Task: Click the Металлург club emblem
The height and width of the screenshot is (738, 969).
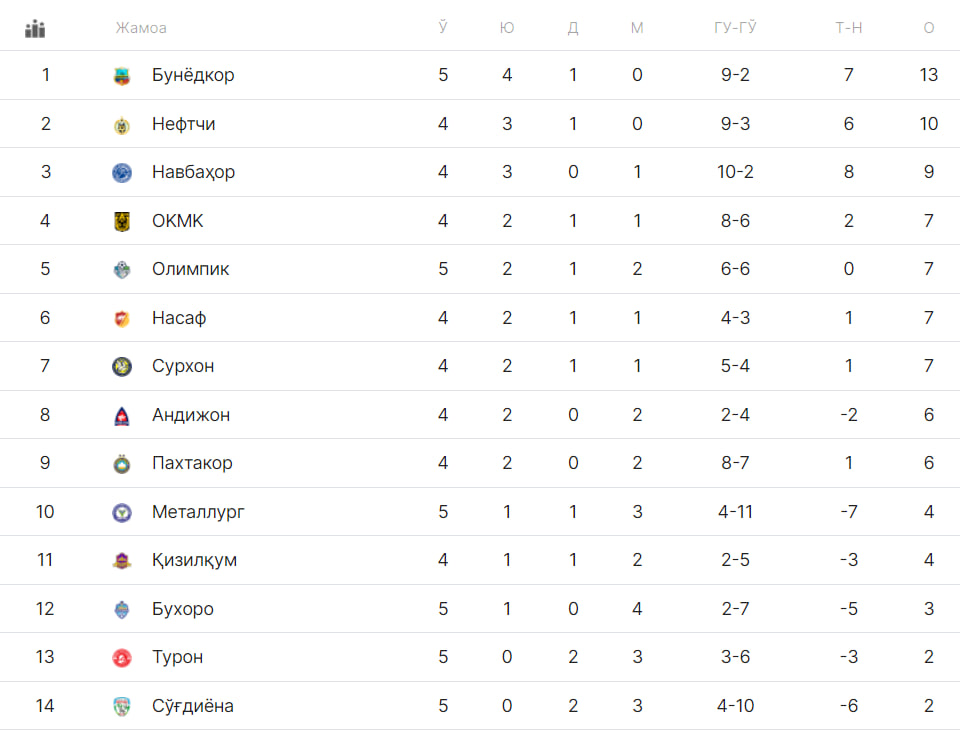Action: tap(121, 513)
